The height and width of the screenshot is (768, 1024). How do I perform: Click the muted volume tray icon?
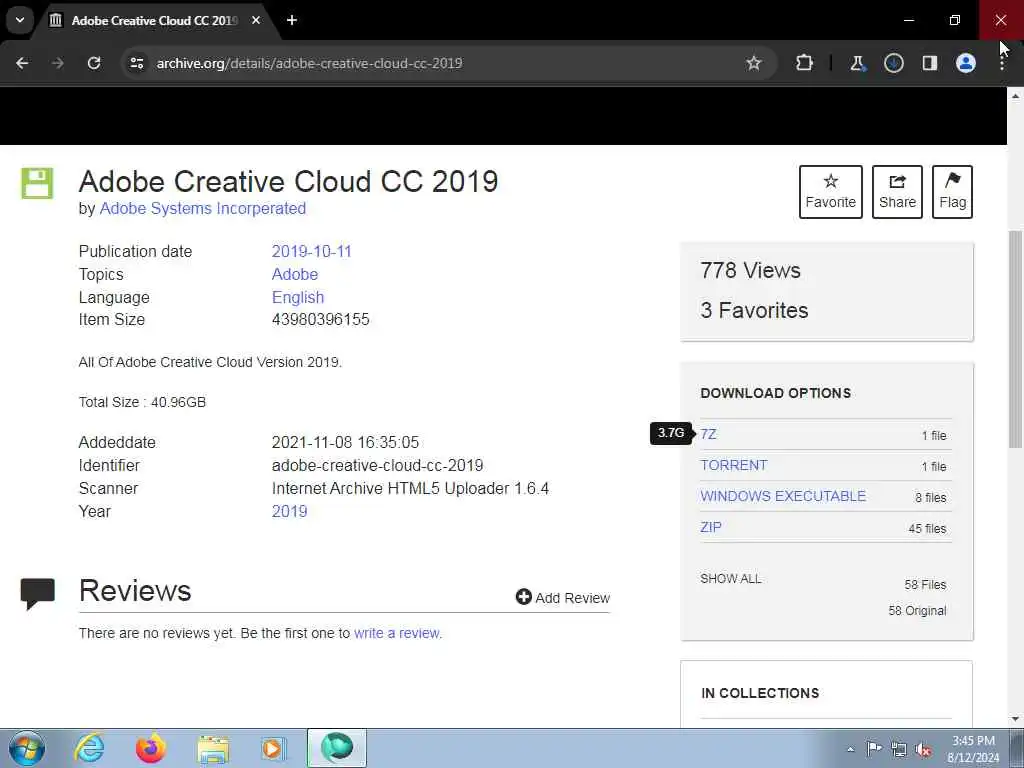pos(923,749)
